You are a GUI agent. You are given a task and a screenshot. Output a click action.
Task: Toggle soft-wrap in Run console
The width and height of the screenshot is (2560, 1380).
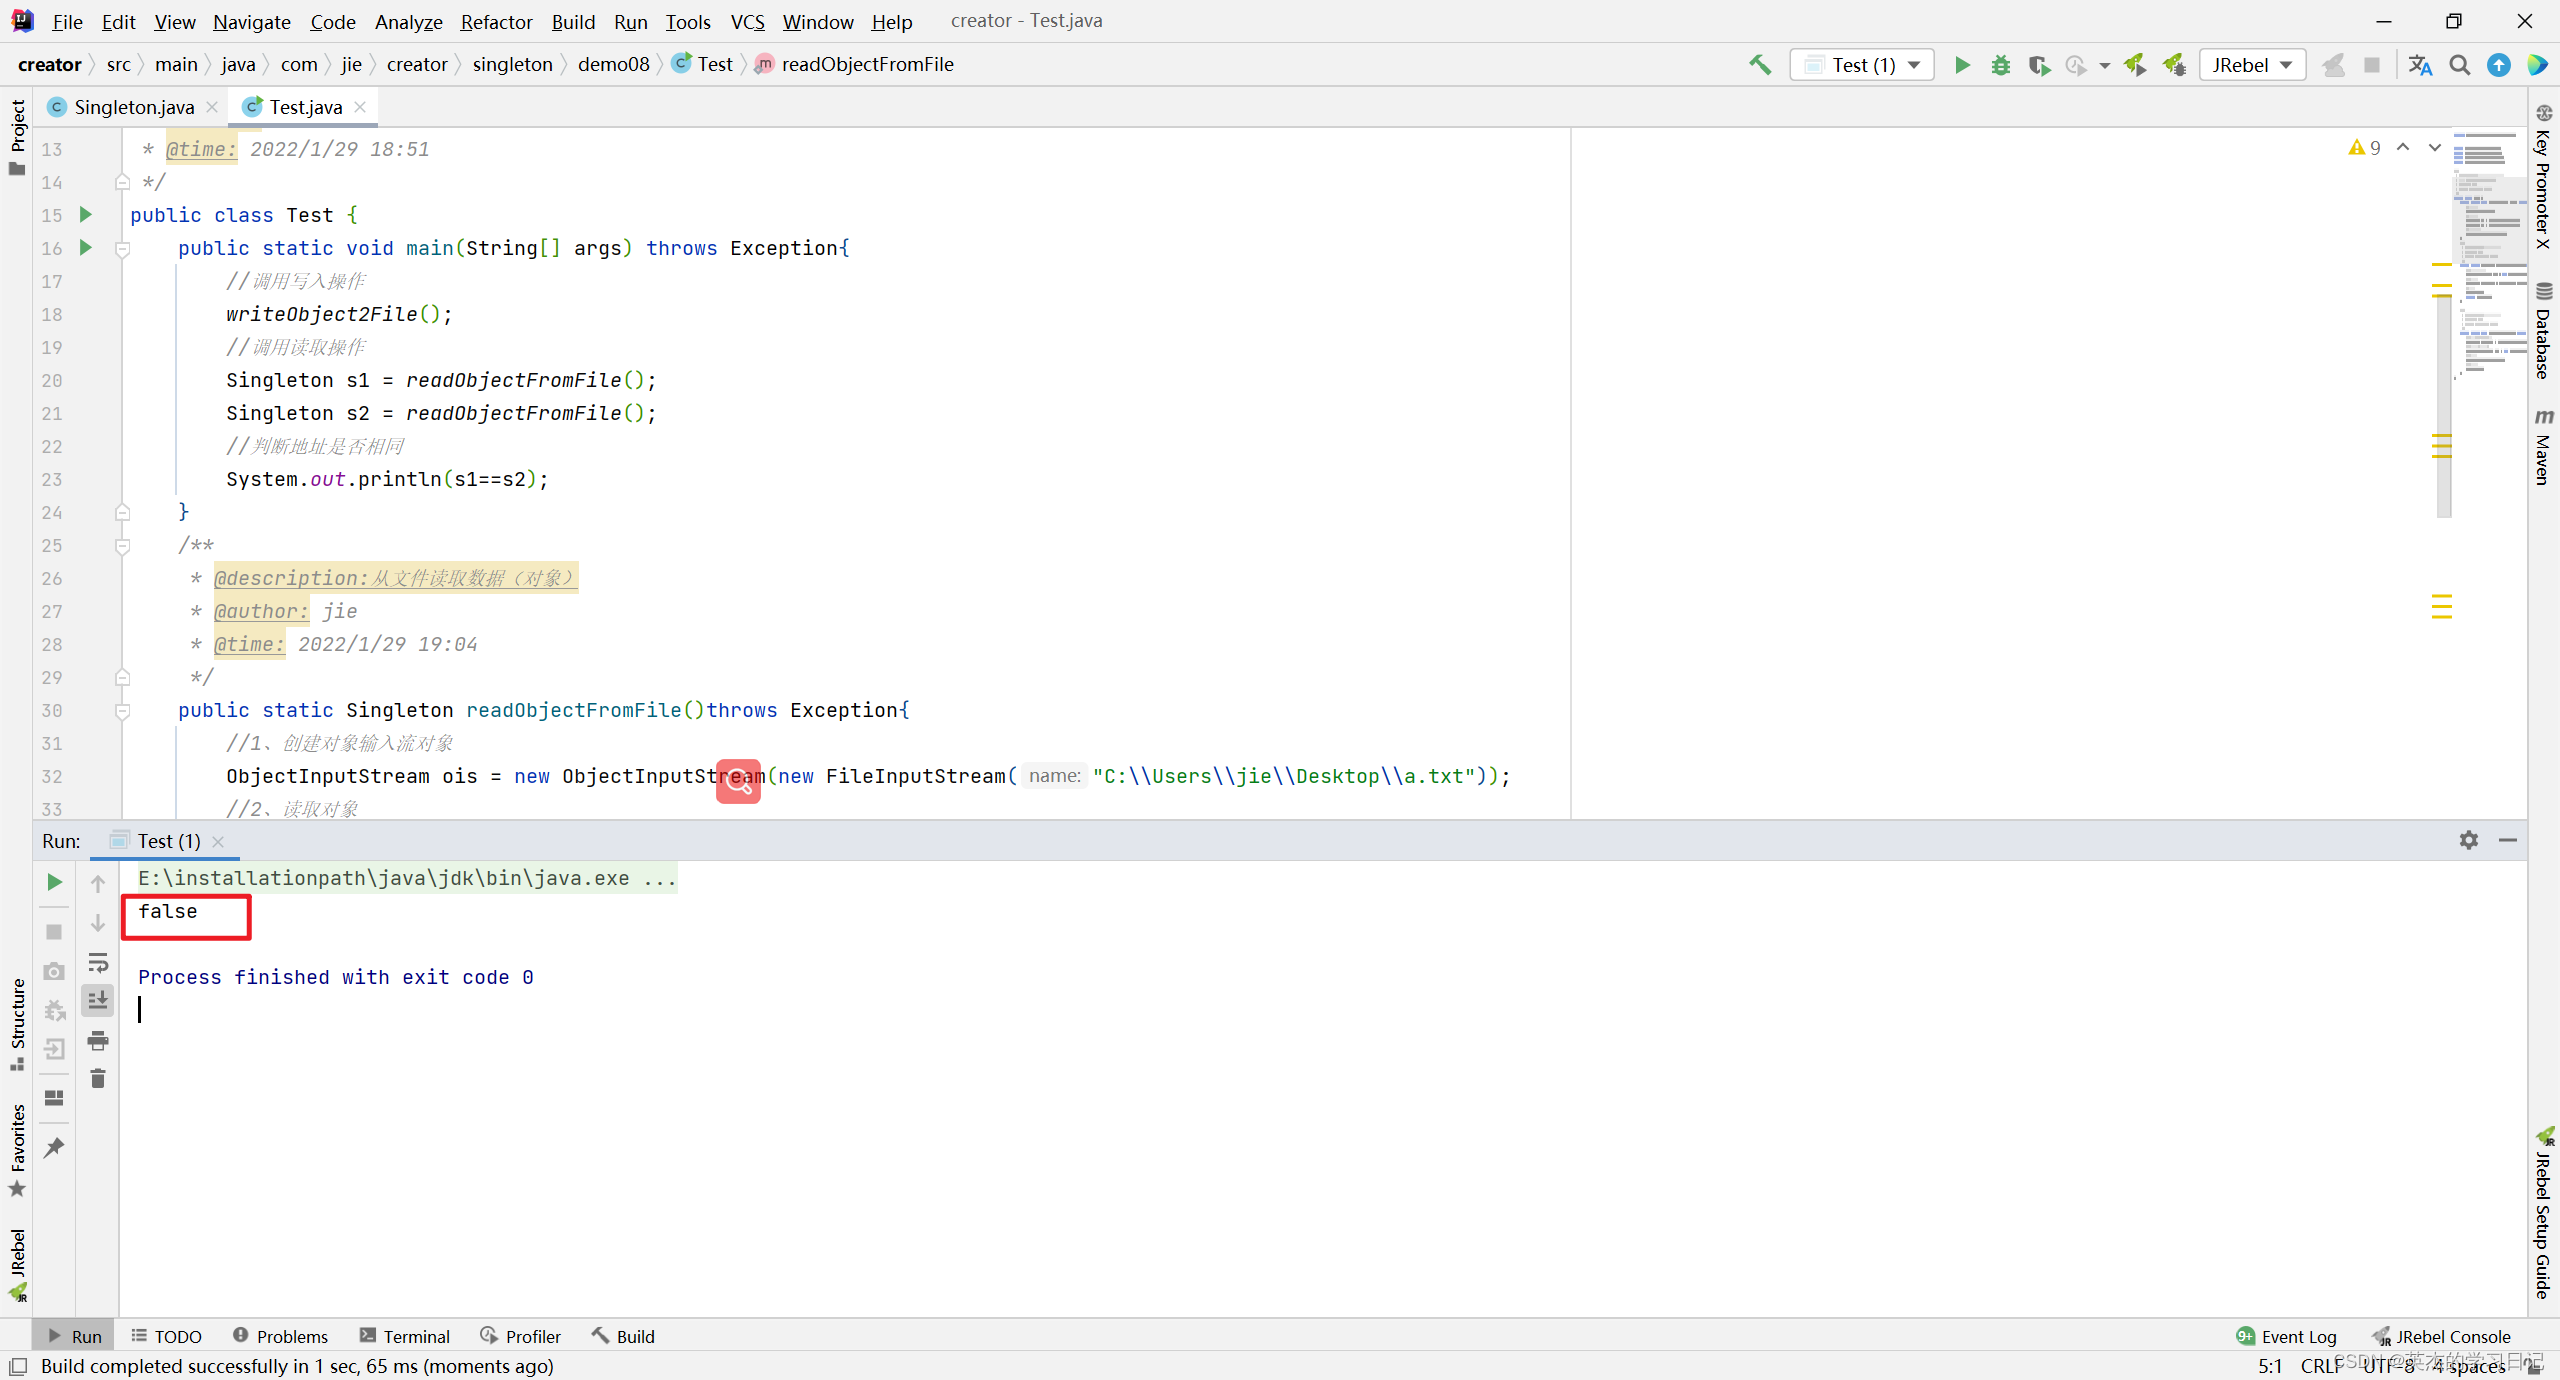click(98, 962)
